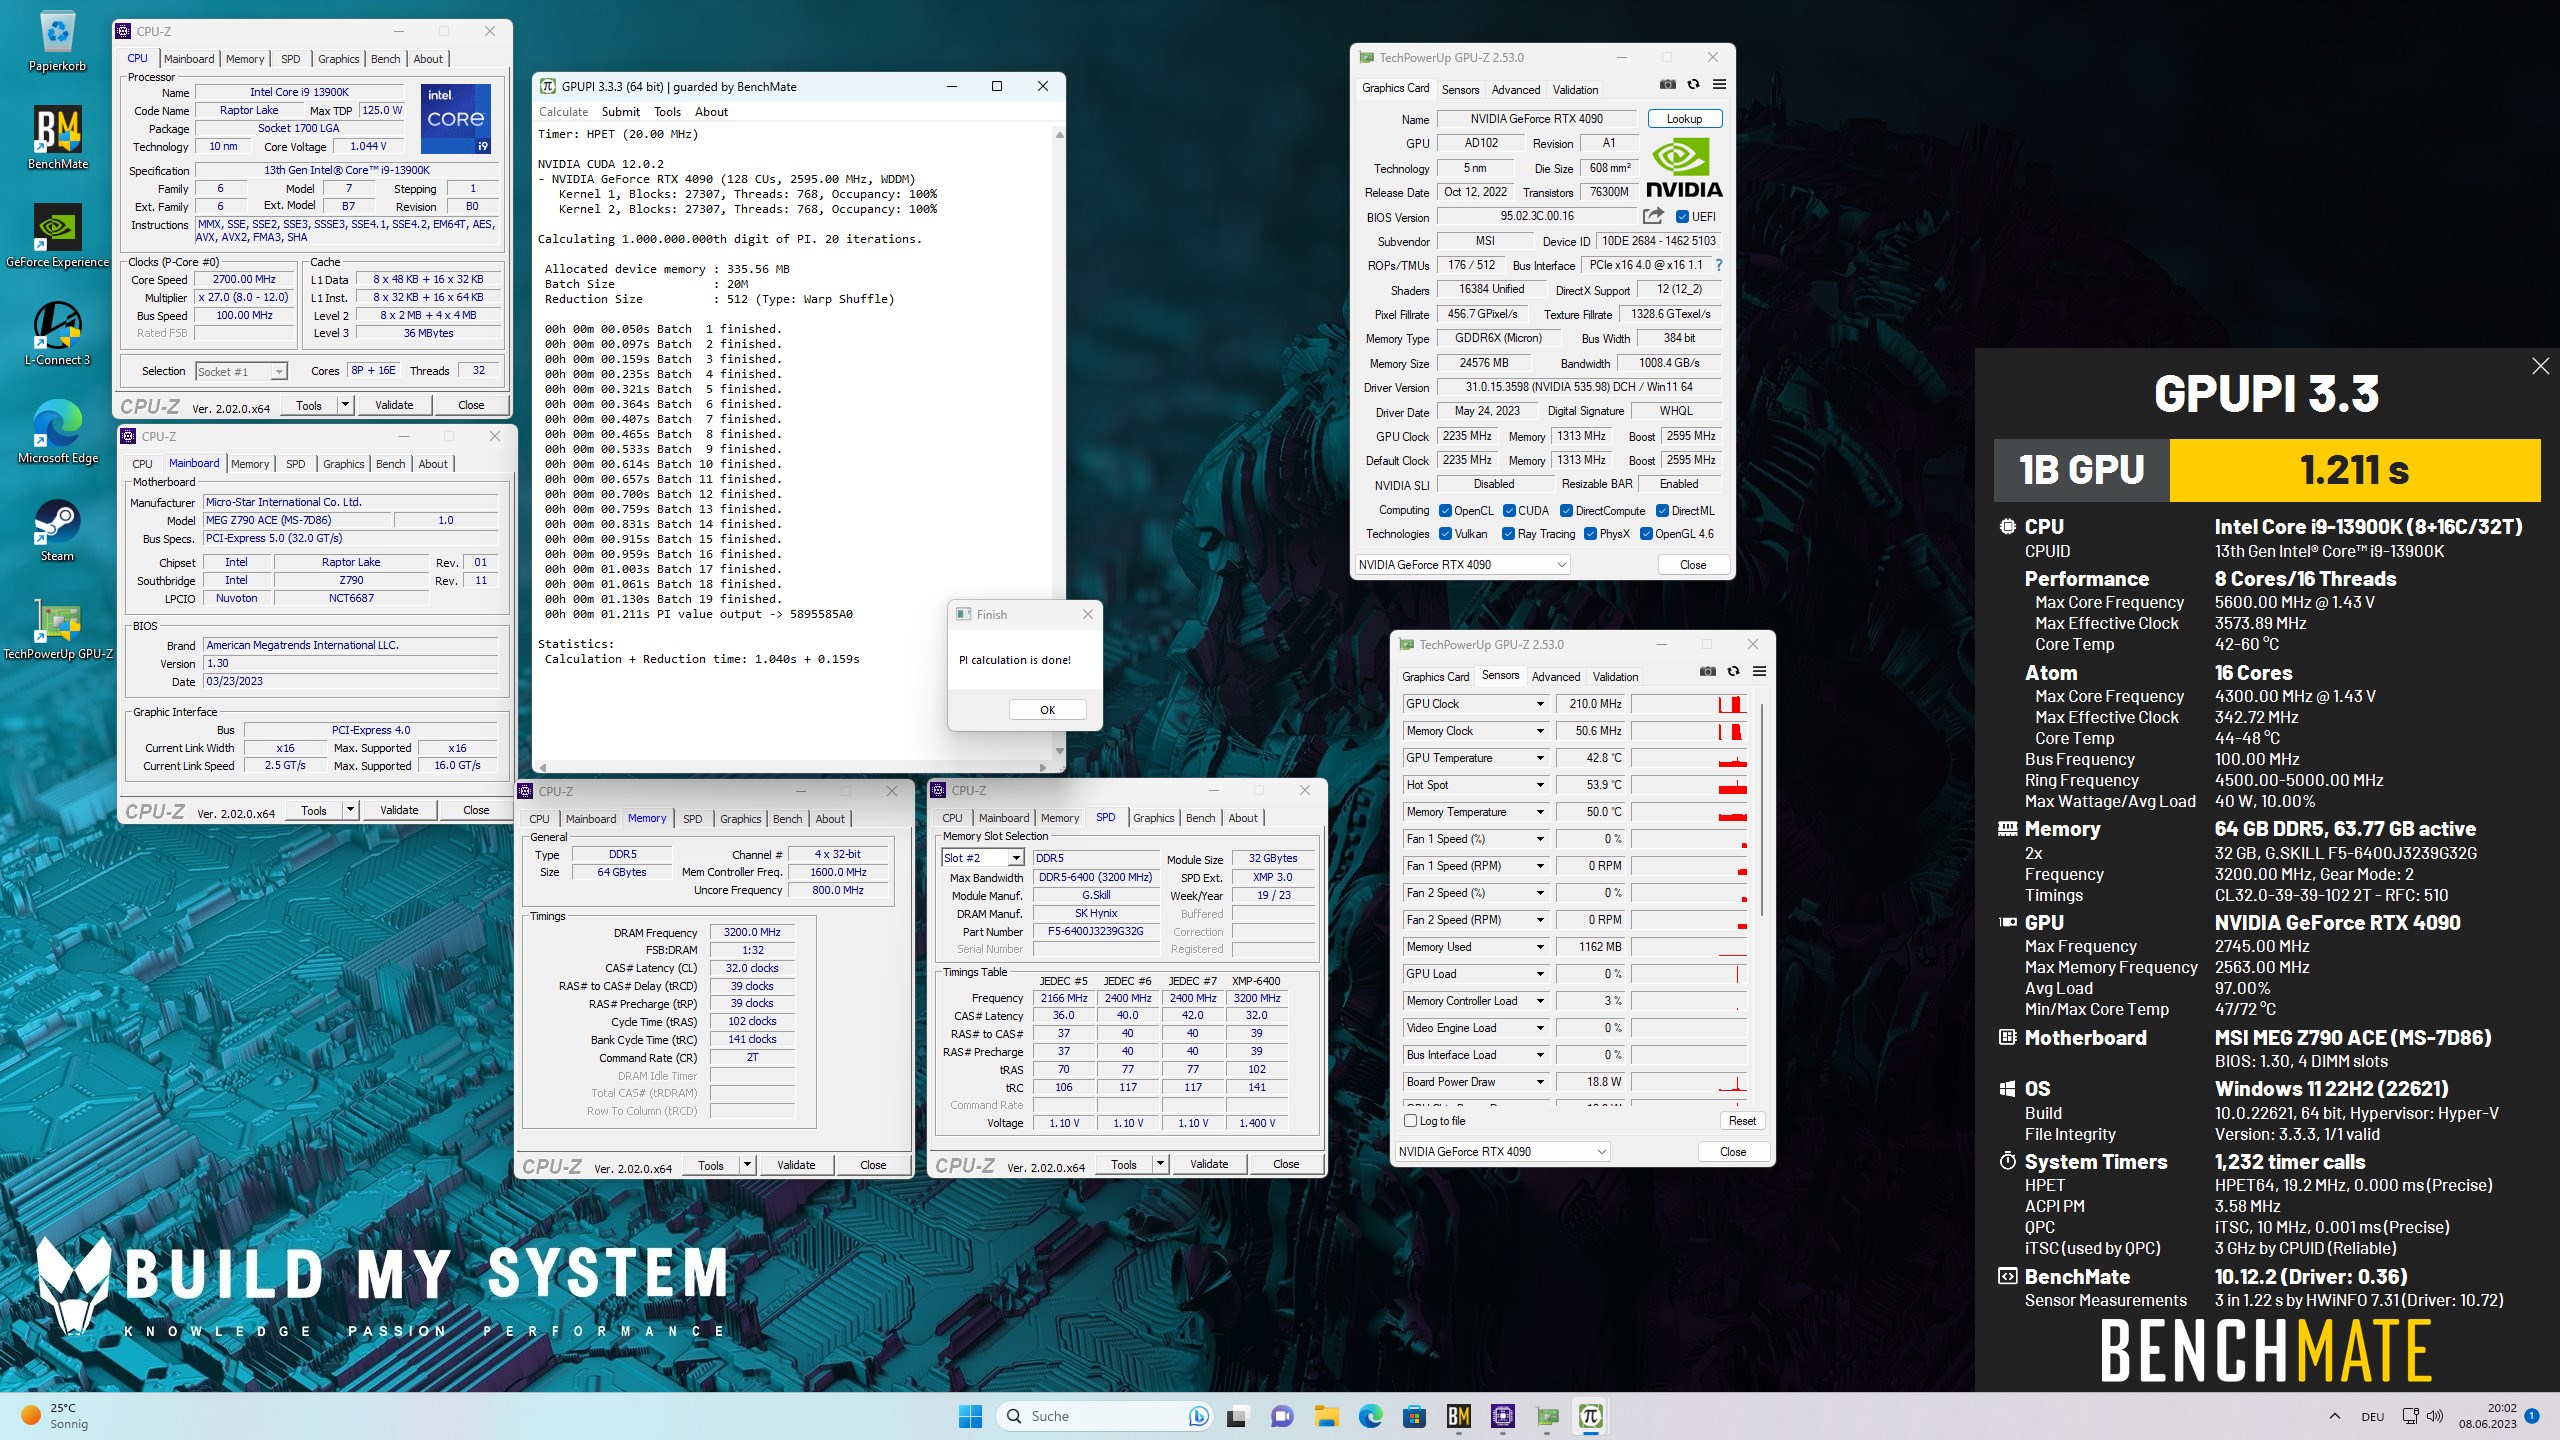The image size is (2560, 1440).
Task: Click the GPU-Z Sensors list vertical scrollbar
Action: tap(1761, 810)
